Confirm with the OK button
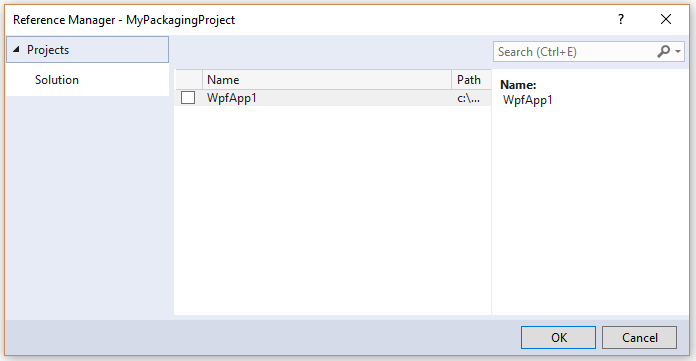This screenshot has width=696, height=361. click(x=558, y=337)
